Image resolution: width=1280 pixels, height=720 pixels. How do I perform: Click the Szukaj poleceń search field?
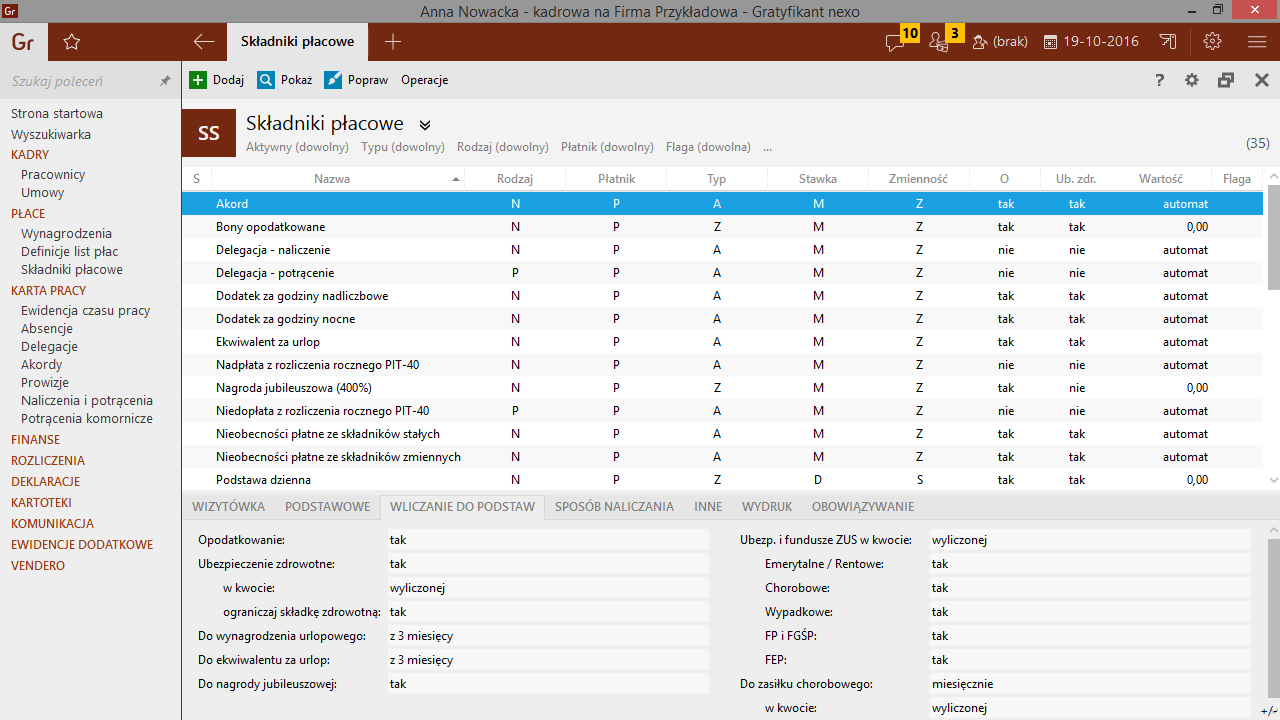tap(80, 81)
